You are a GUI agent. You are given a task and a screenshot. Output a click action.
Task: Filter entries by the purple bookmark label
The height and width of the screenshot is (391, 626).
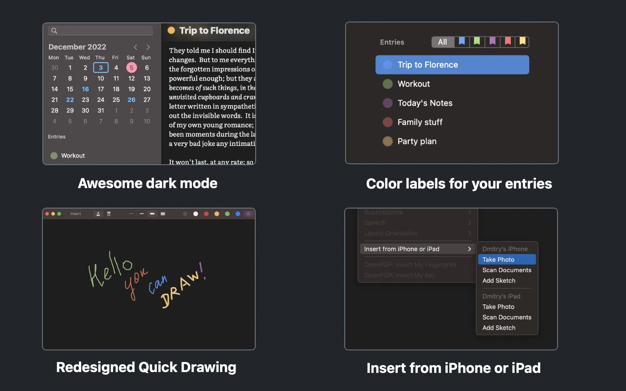pyautogui.click(x=492, y=42)
